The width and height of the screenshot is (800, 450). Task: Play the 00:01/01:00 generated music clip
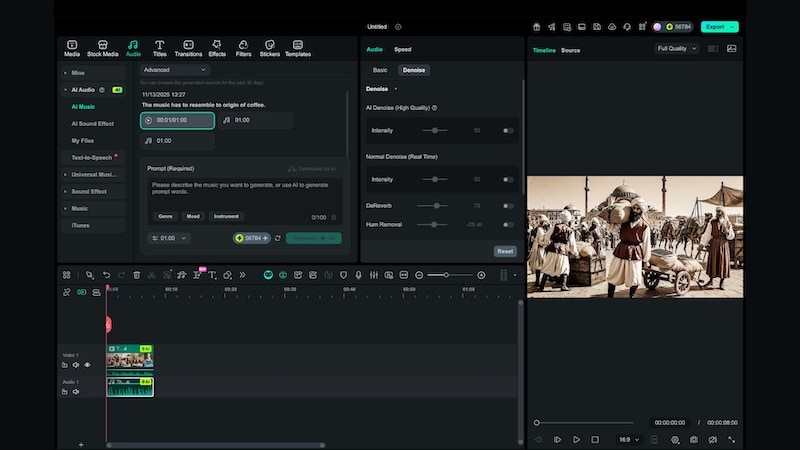pyautogui.click(x=177, y=120)
